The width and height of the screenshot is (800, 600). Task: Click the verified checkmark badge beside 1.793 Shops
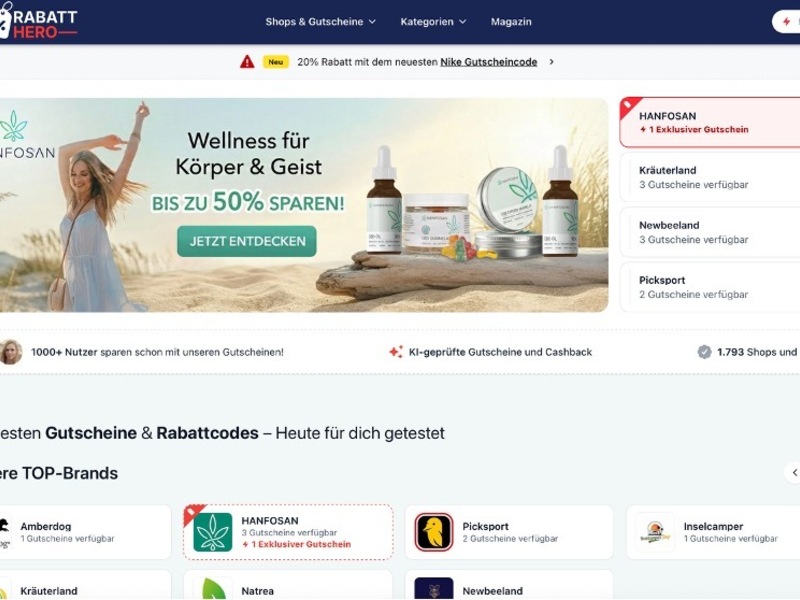[x=704, y=352]
